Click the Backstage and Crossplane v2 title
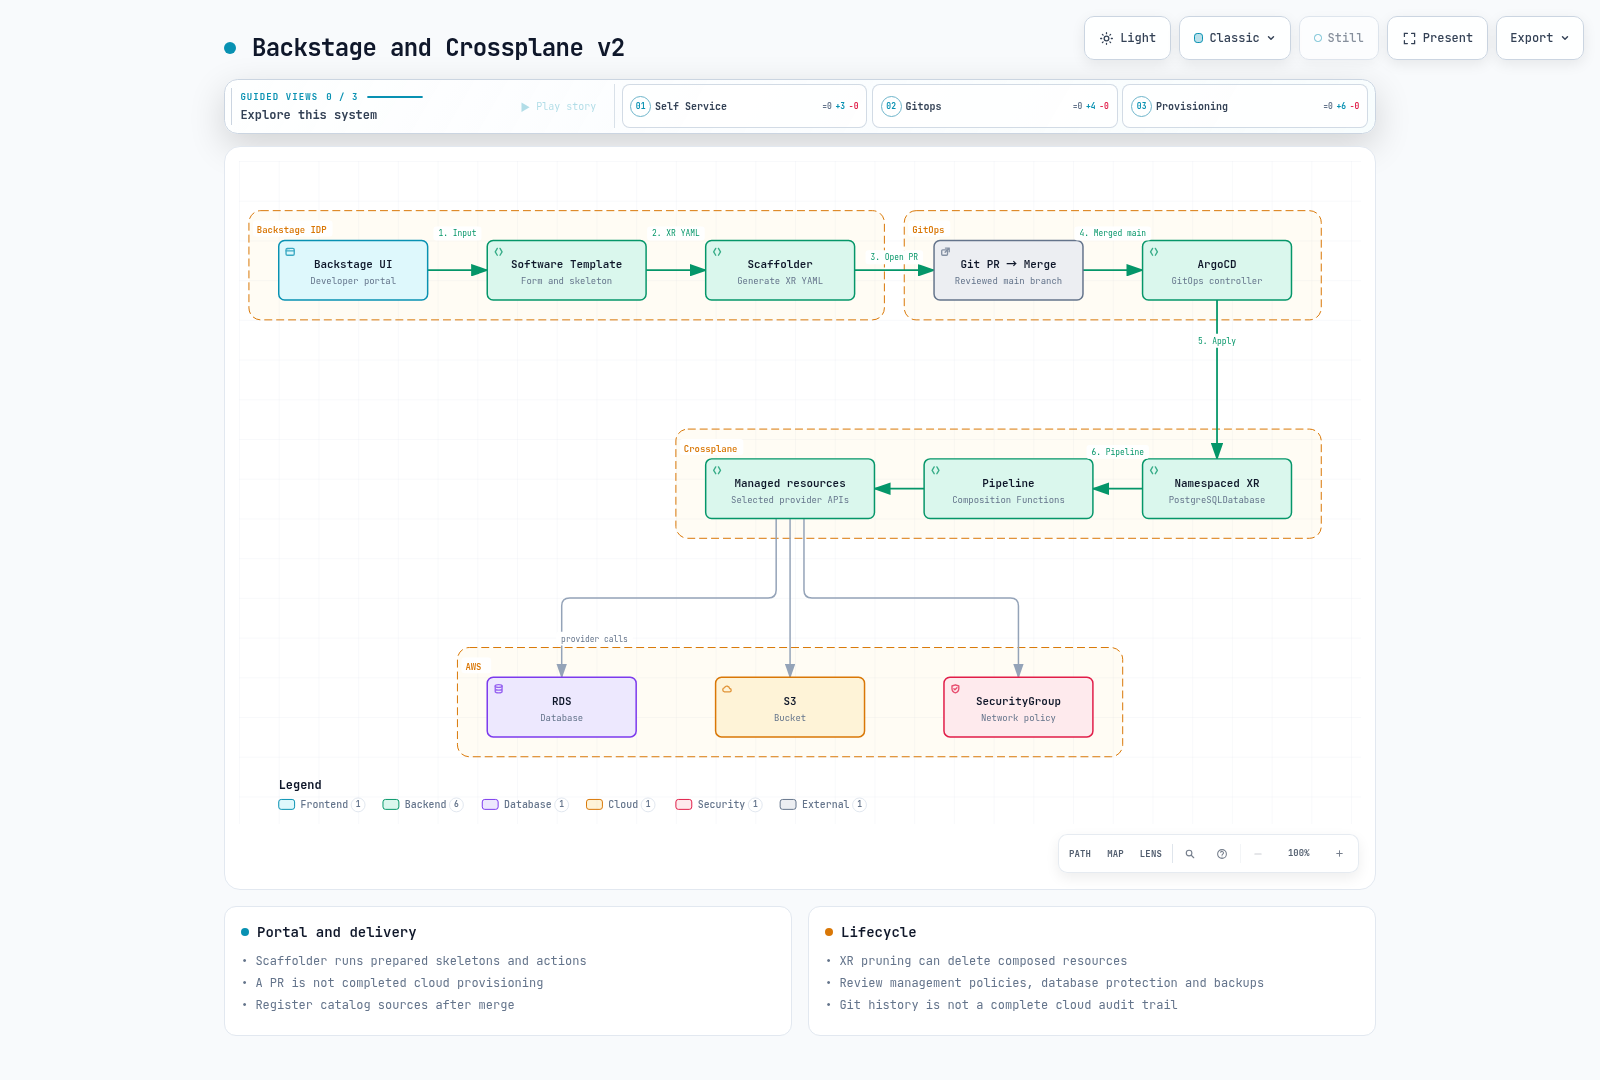The width and height of the screenshot is (1600, 1080). [x=438, y=48]
